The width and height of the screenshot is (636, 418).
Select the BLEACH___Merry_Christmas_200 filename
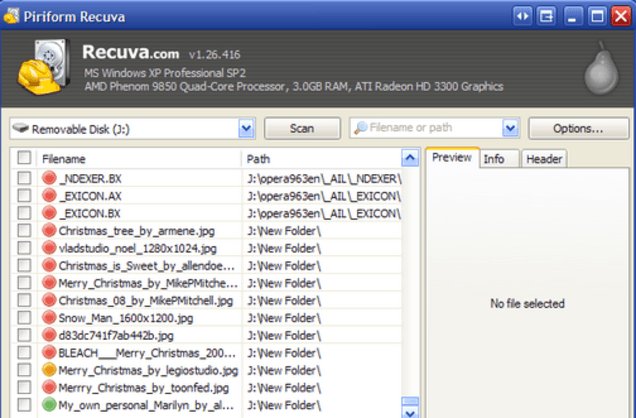(147, 353)
